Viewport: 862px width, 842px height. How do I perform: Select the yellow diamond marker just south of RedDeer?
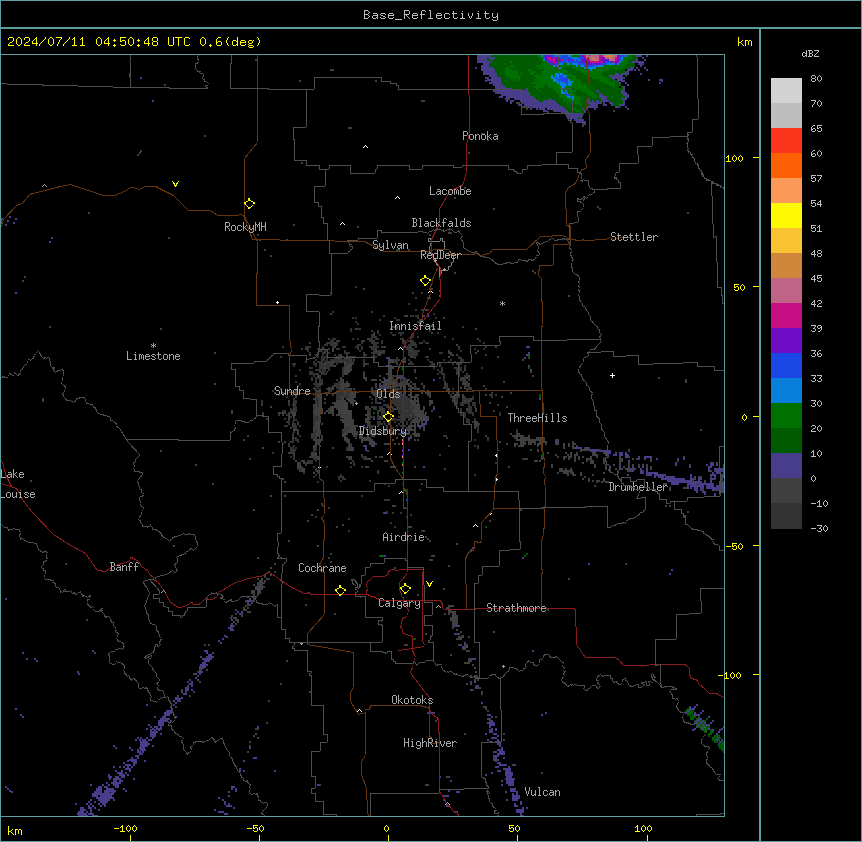point(426,281)
